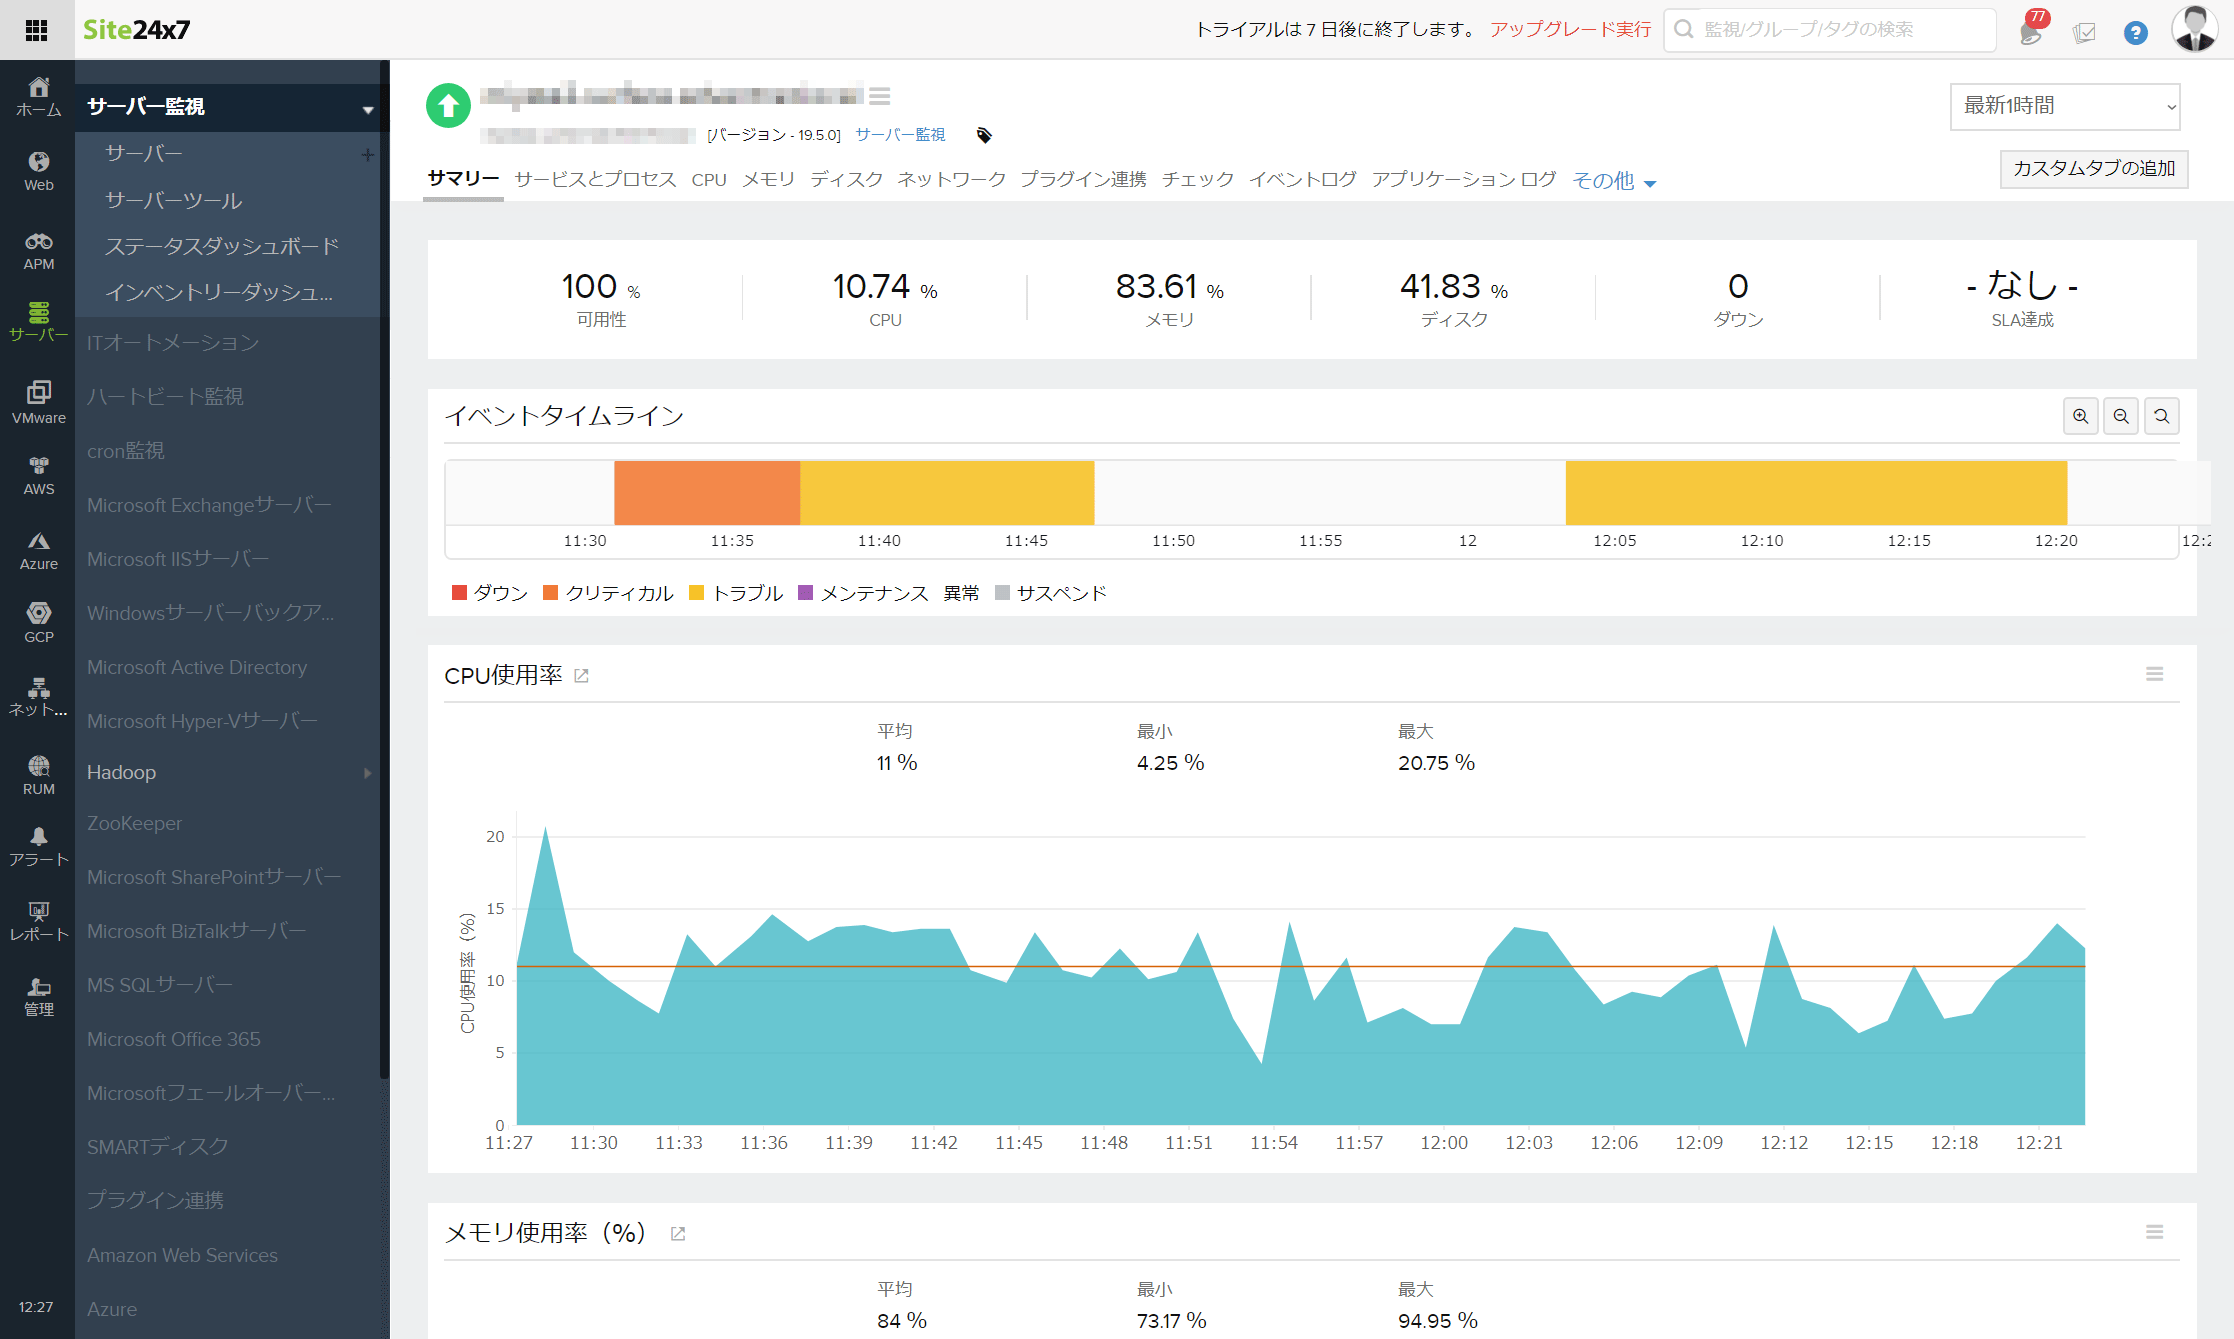
Task: Open the メモリ使用率 chart options menu
Action: click(x=2154, y=1232)
